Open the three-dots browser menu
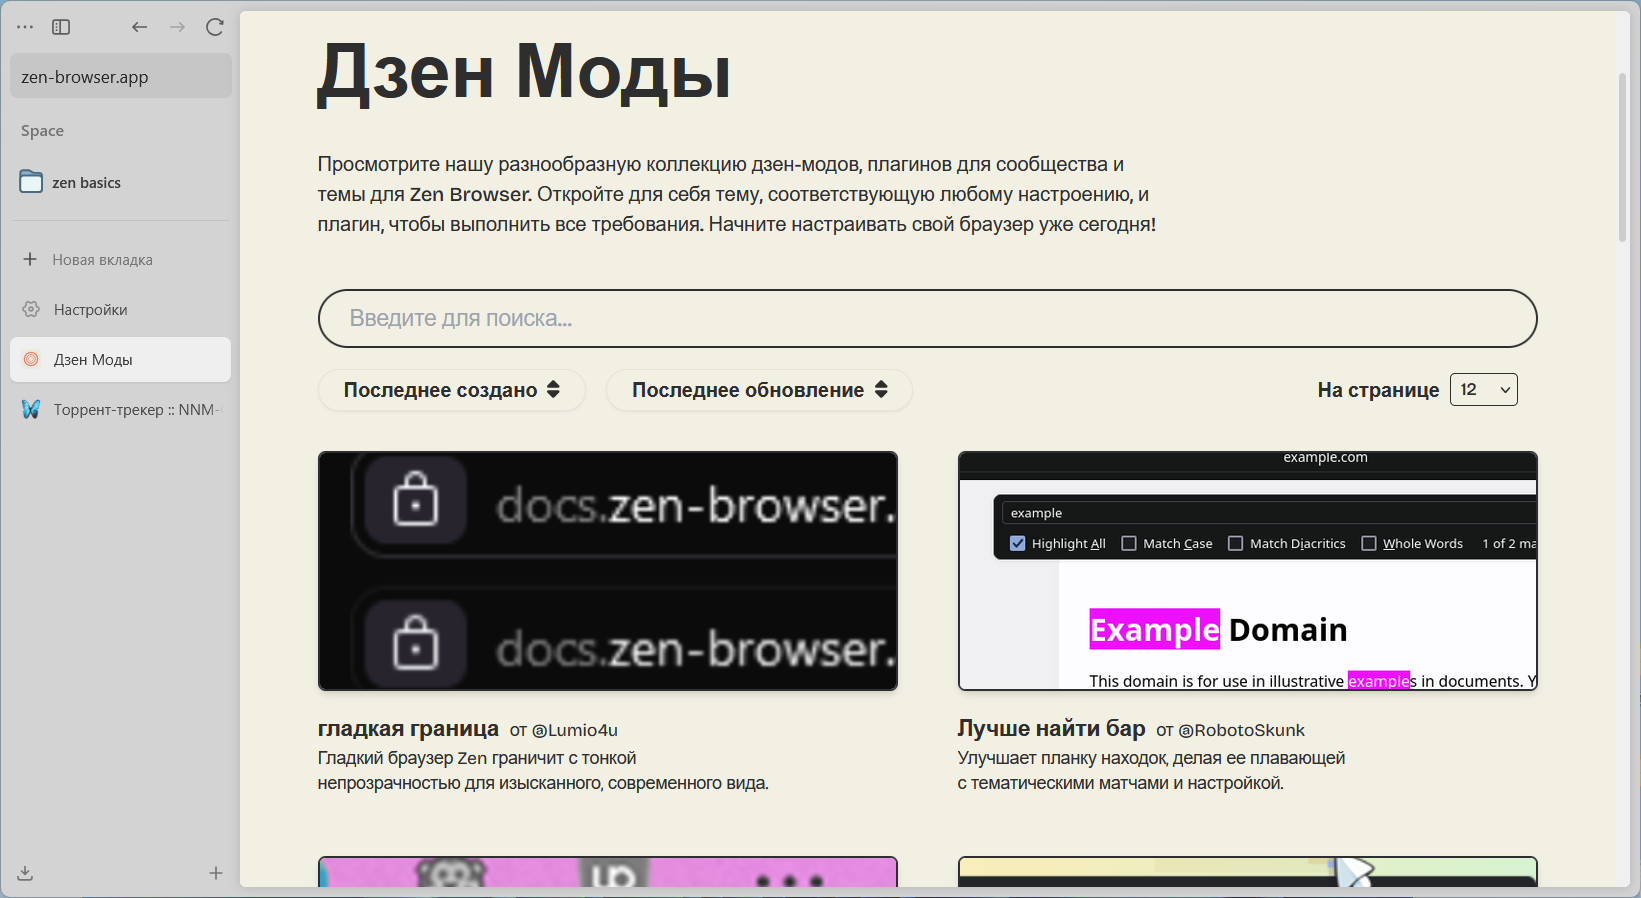 pos(25,27)
